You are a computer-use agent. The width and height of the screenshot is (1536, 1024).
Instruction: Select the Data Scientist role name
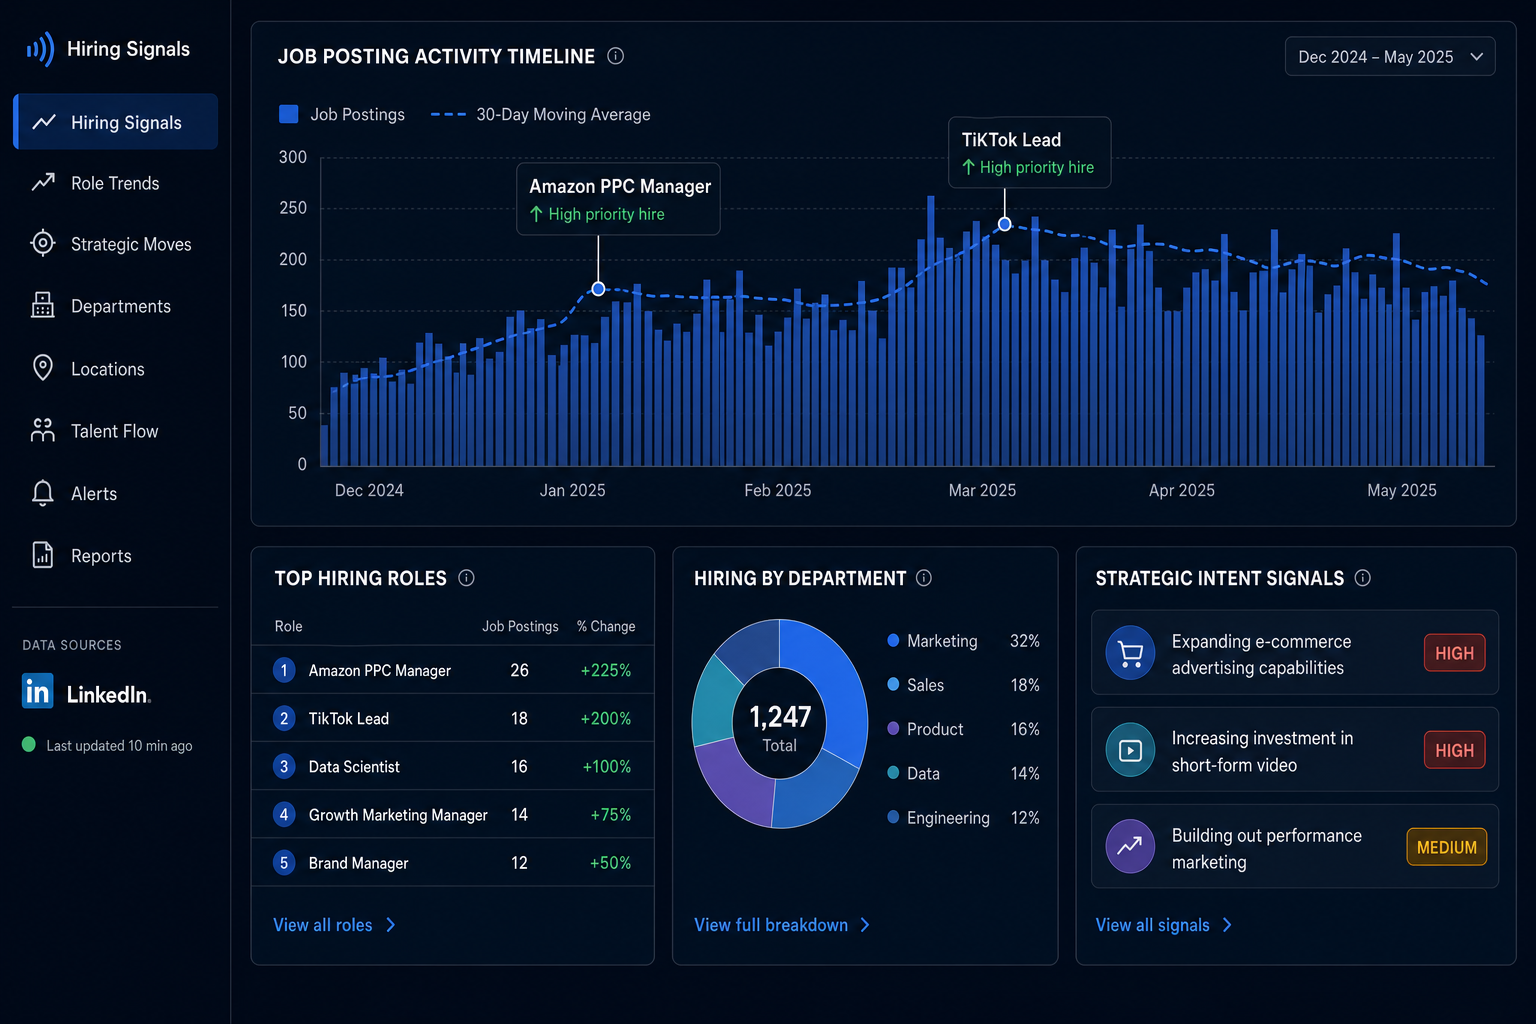pyautogui.click(x=354, y=767)
